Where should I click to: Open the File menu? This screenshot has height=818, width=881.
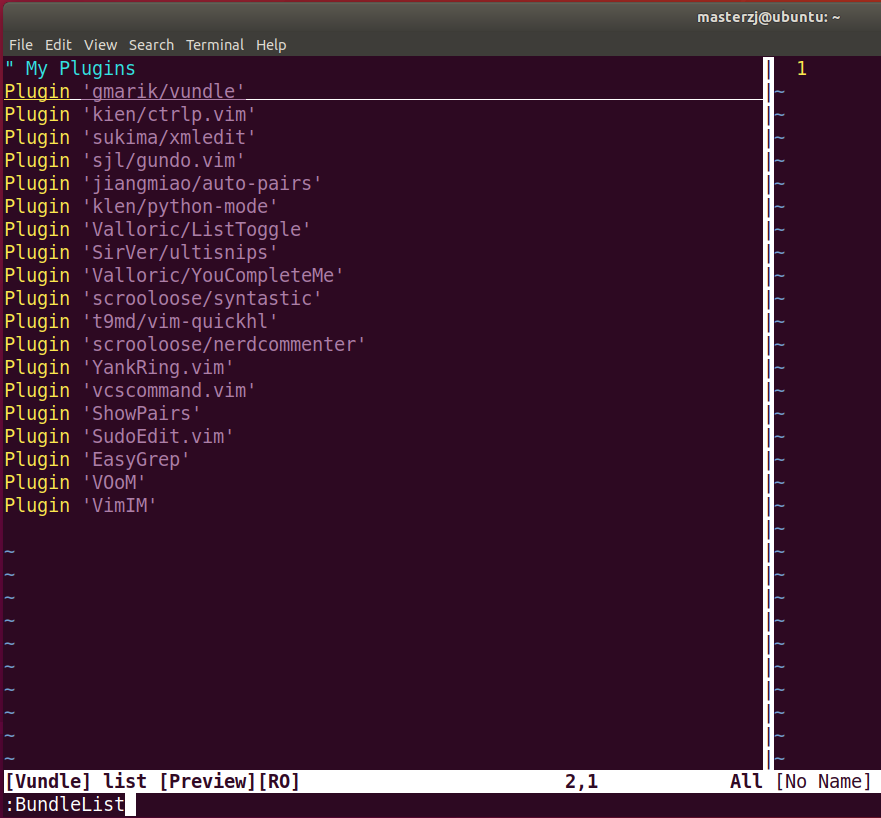tap(21, 45)
